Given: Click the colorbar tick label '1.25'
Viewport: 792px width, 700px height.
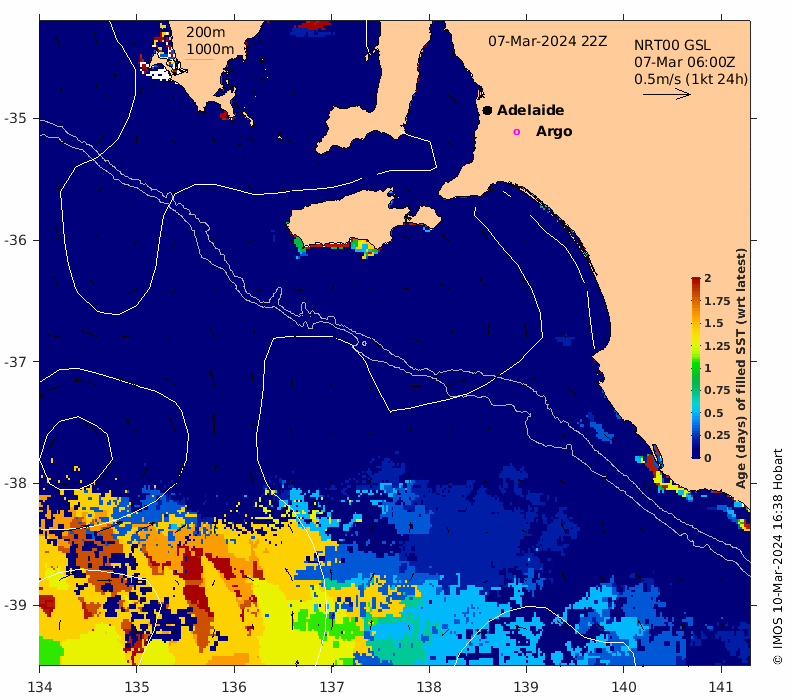Looking at the screenshot, I should click(x=717, y=346).
